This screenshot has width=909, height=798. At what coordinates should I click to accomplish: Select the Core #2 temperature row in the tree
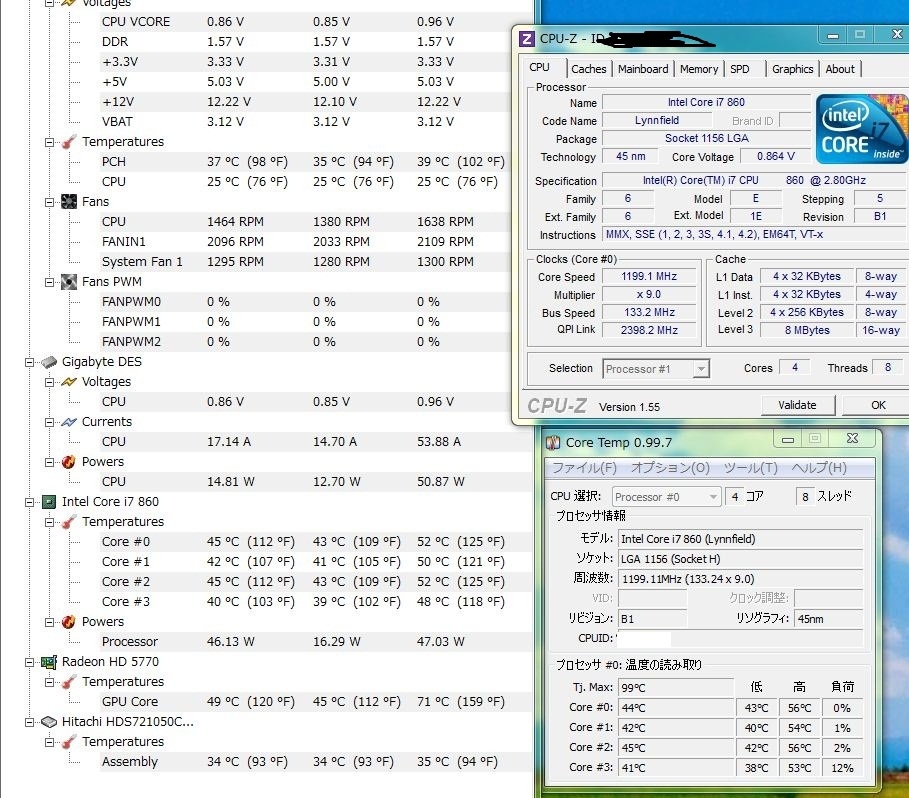pyautogui.click(x=315, y=582)
